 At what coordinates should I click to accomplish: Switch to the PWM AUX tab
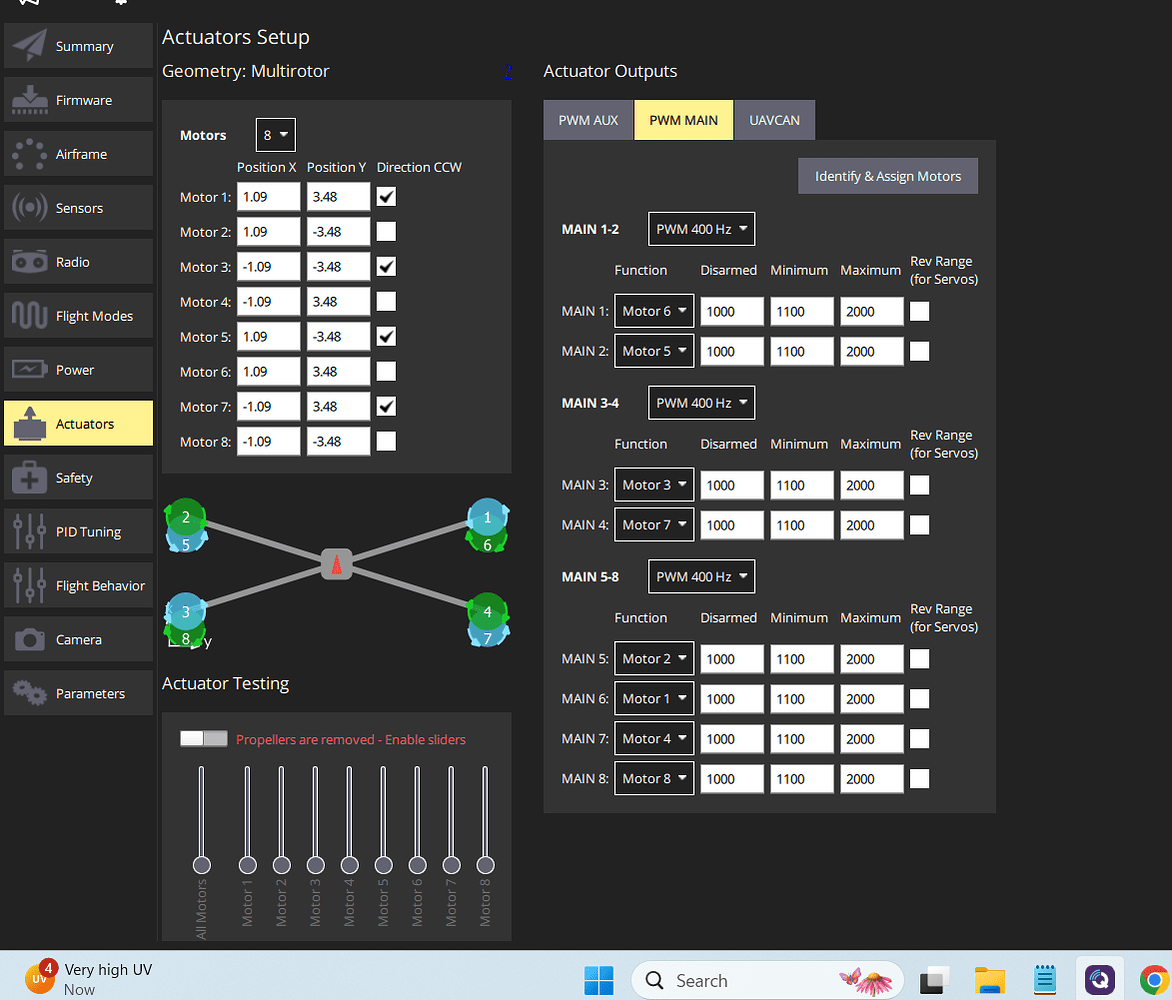point(587,119)
